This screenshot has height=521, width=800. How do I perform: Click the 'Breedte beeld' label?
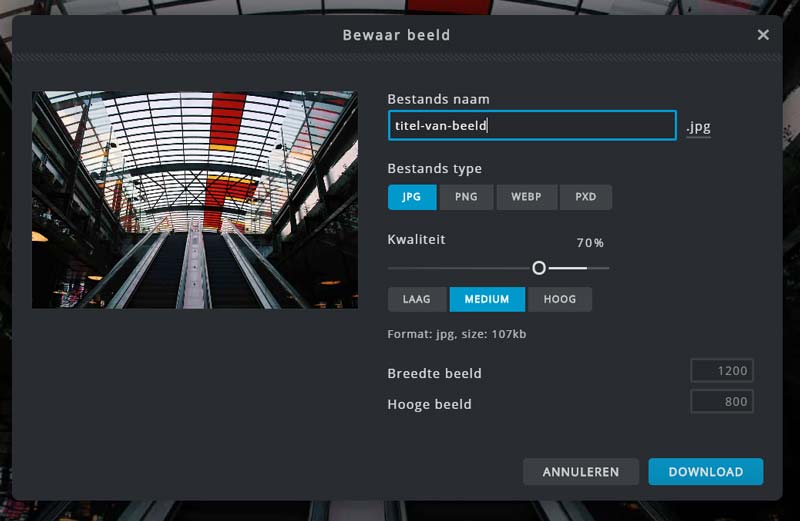[x=434, y=374]
